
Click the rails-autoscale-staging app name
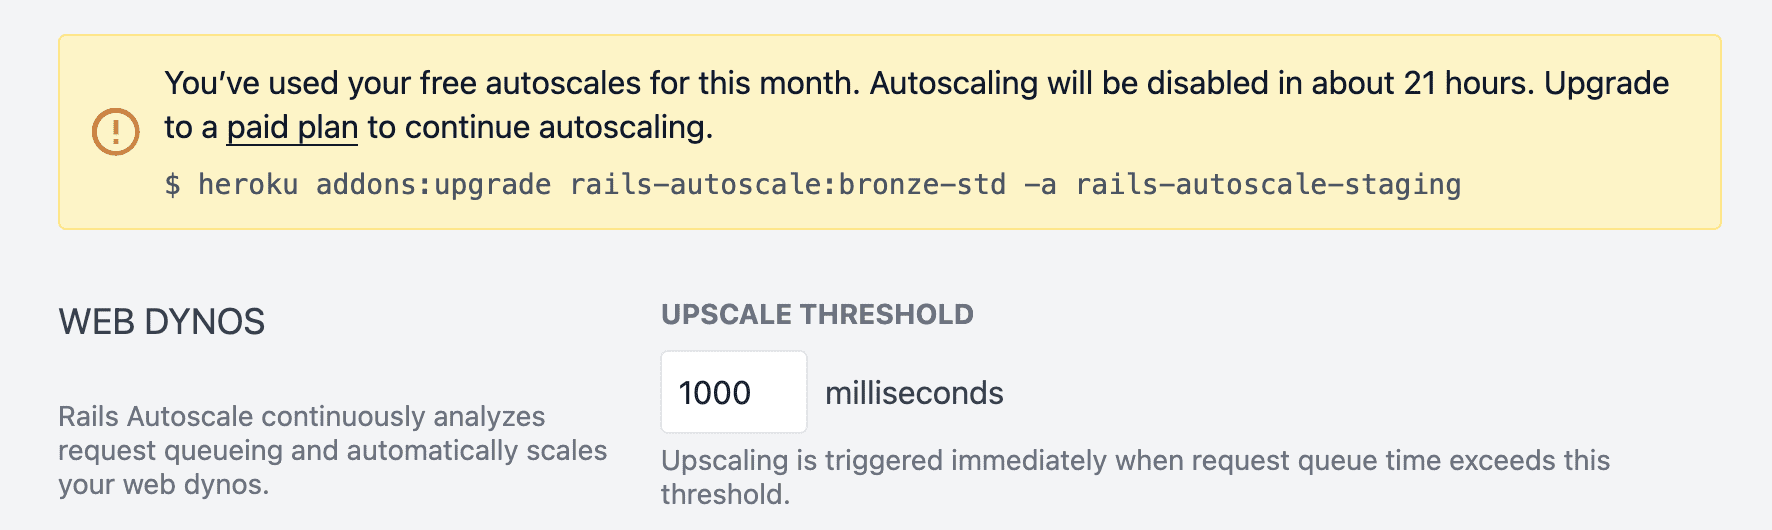[x=1268, y=185]
